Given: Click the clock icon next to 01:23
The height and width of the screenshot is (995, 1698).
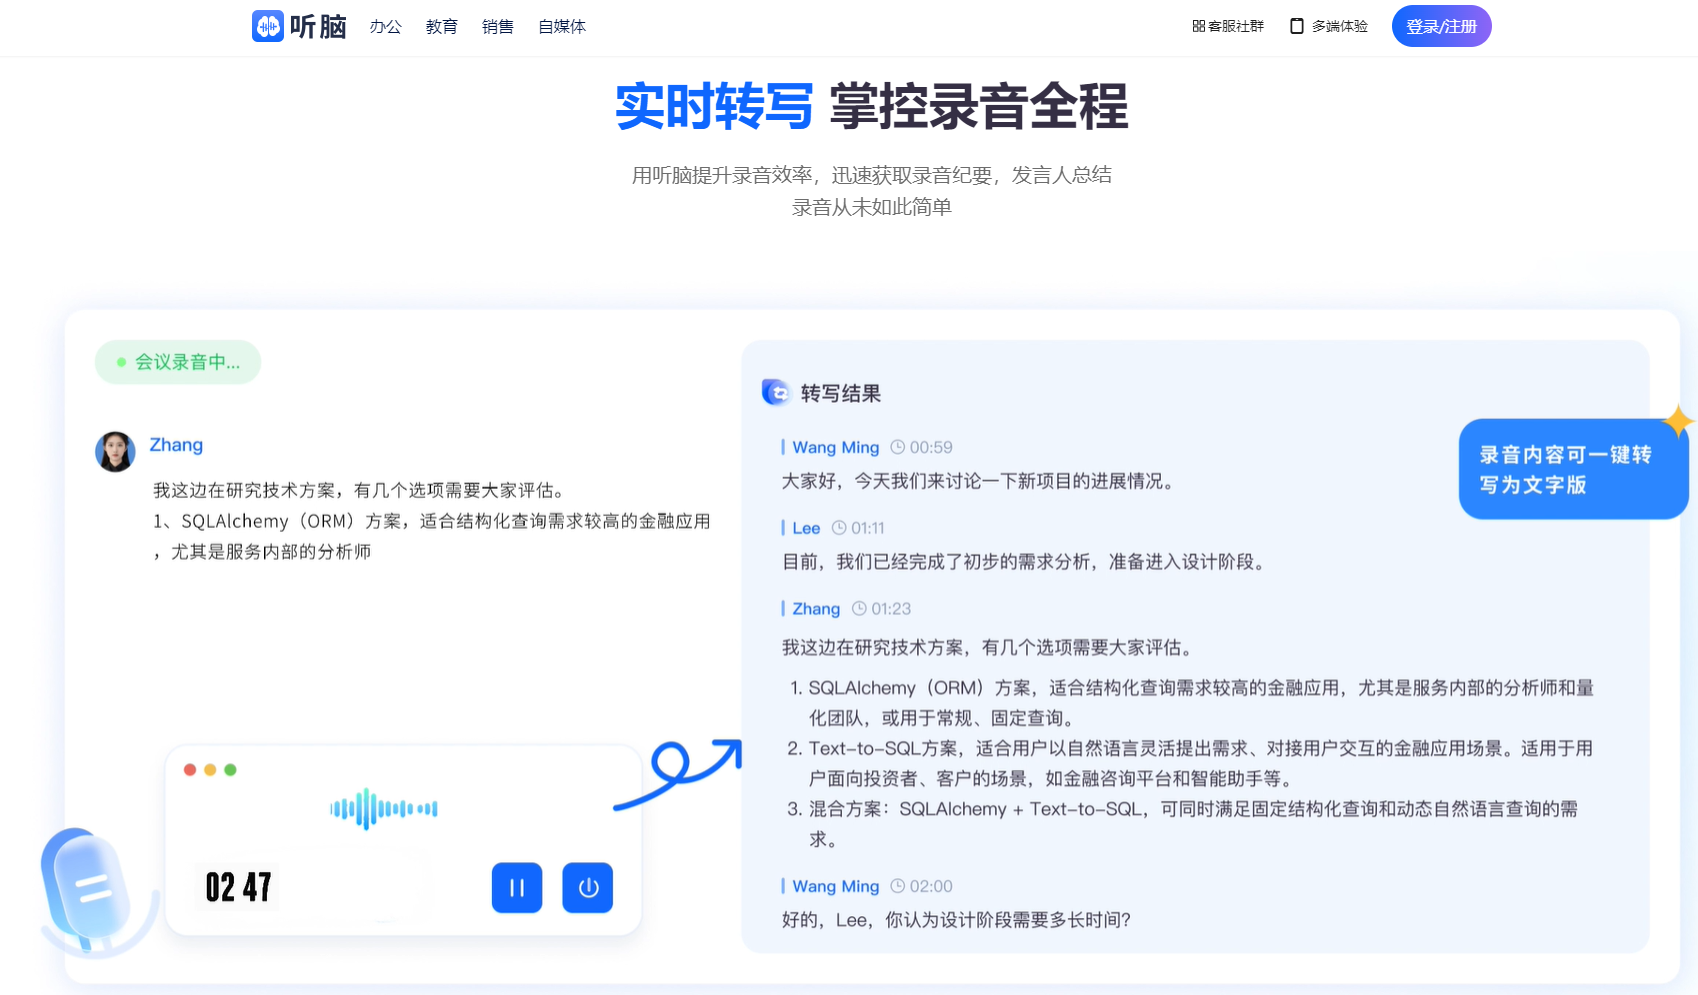Looking at the screenshot, I should pyautogui.click(x=859, y=609).
